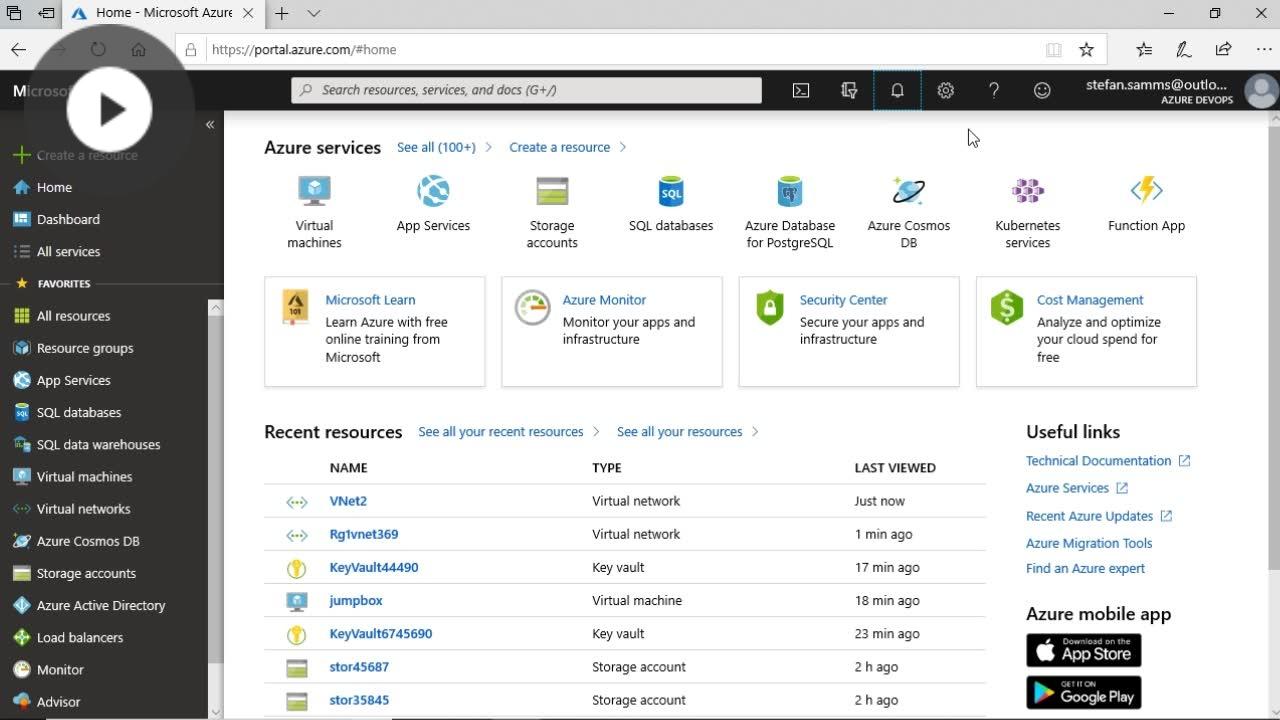Open Virtual machines service tile

[x=314, y=212]
